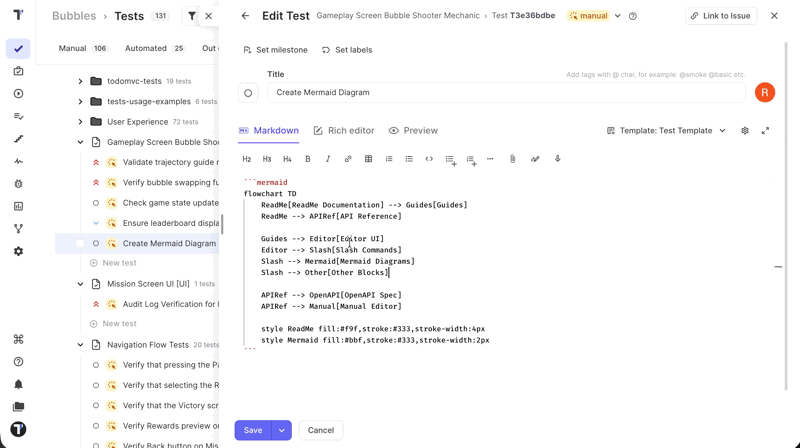The height and width of the screenshot is (448, 800).
Task: Click Link to Issue button
Action: click(721, 16)
